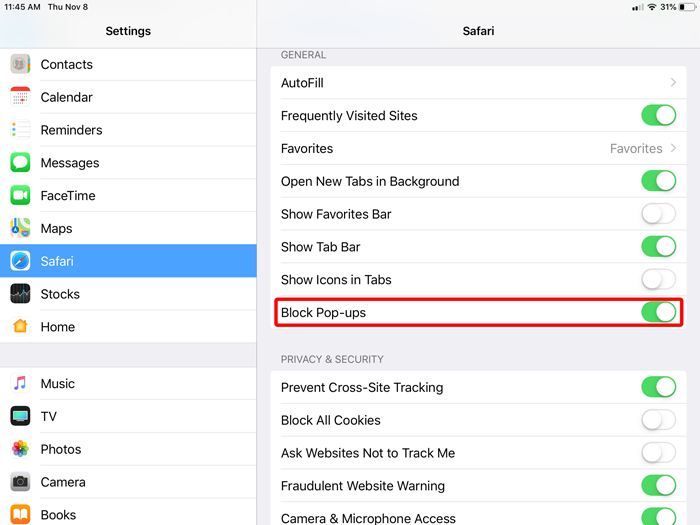Open Music settings entry
Image resolution: width=700 pixels, height=525 pixels.
pos(128,383)
